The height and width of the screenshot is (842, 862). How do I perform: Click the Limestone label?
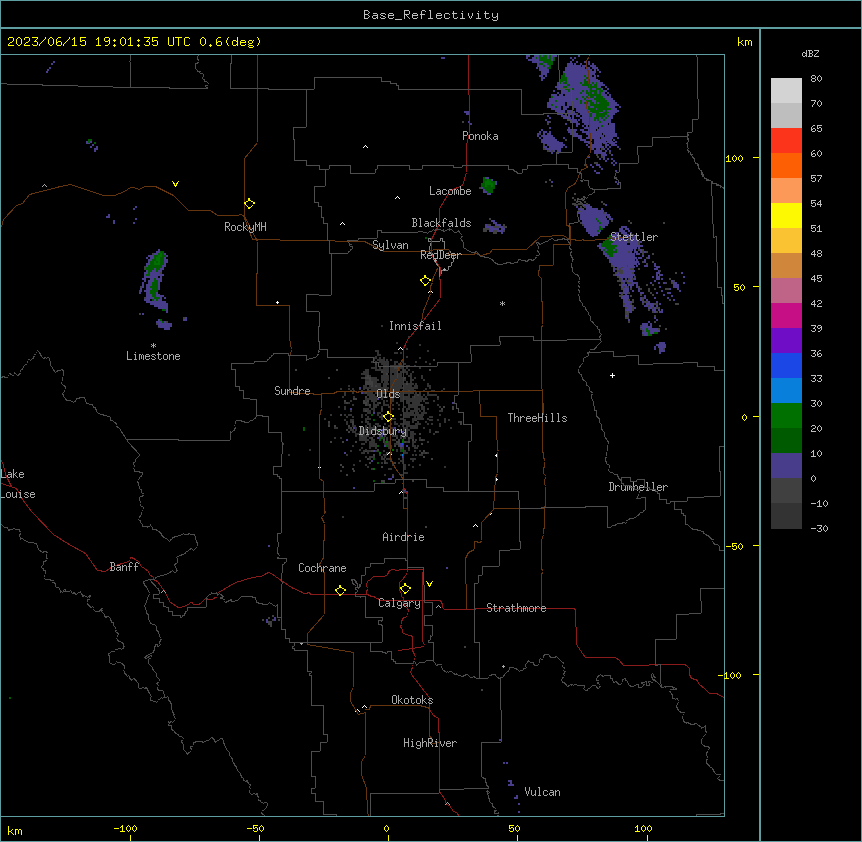pyautogui.click(x=153, y=356)
